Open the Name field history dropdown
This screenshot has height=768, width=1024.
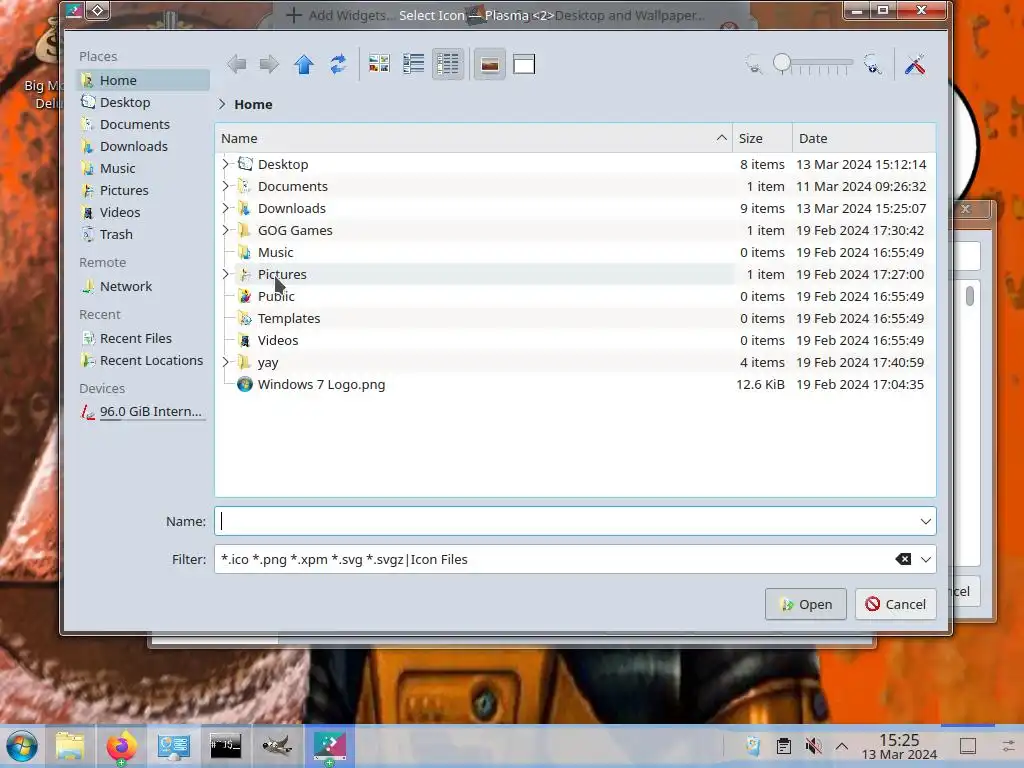tap(925, 521)
